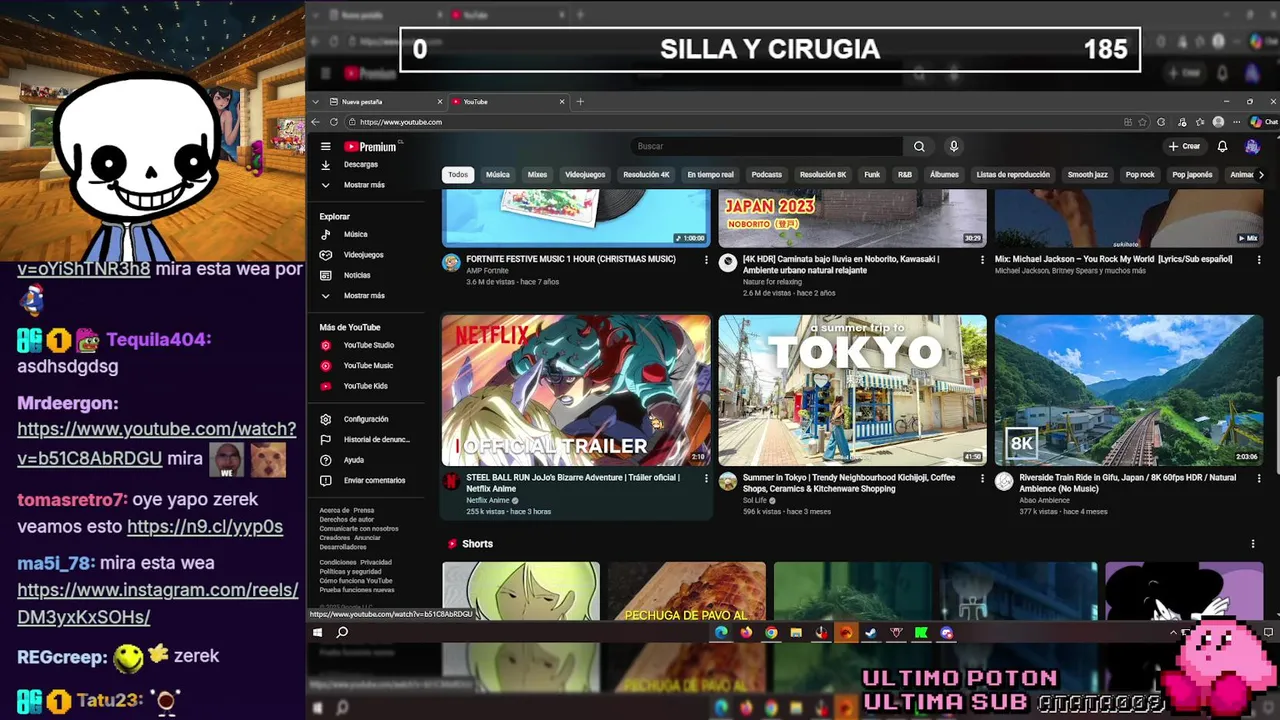1280x720 pixels.
Task: Select the Resolución 4K filter chip
Action: coord(646,175)
